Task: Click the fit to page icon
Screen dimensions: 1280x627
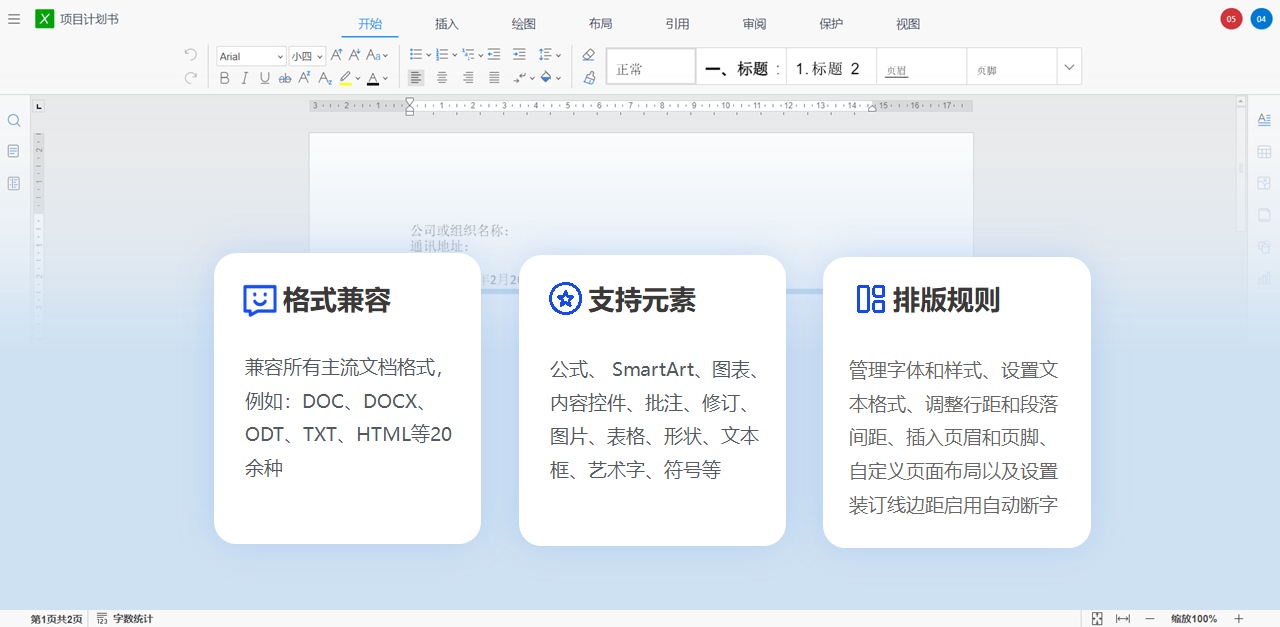Action: coord(1097,619)
